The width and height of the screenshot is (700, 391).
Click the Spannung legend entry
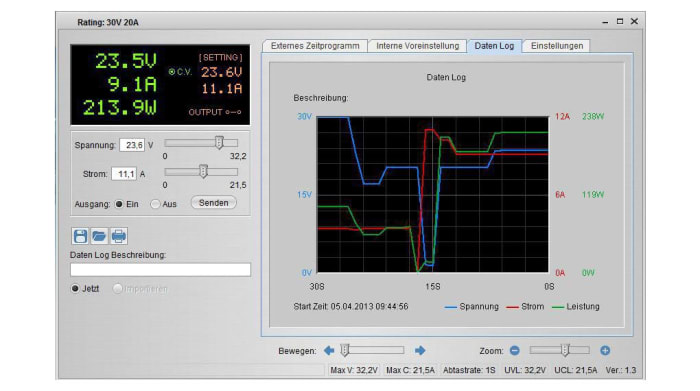[x=471, y=307]
